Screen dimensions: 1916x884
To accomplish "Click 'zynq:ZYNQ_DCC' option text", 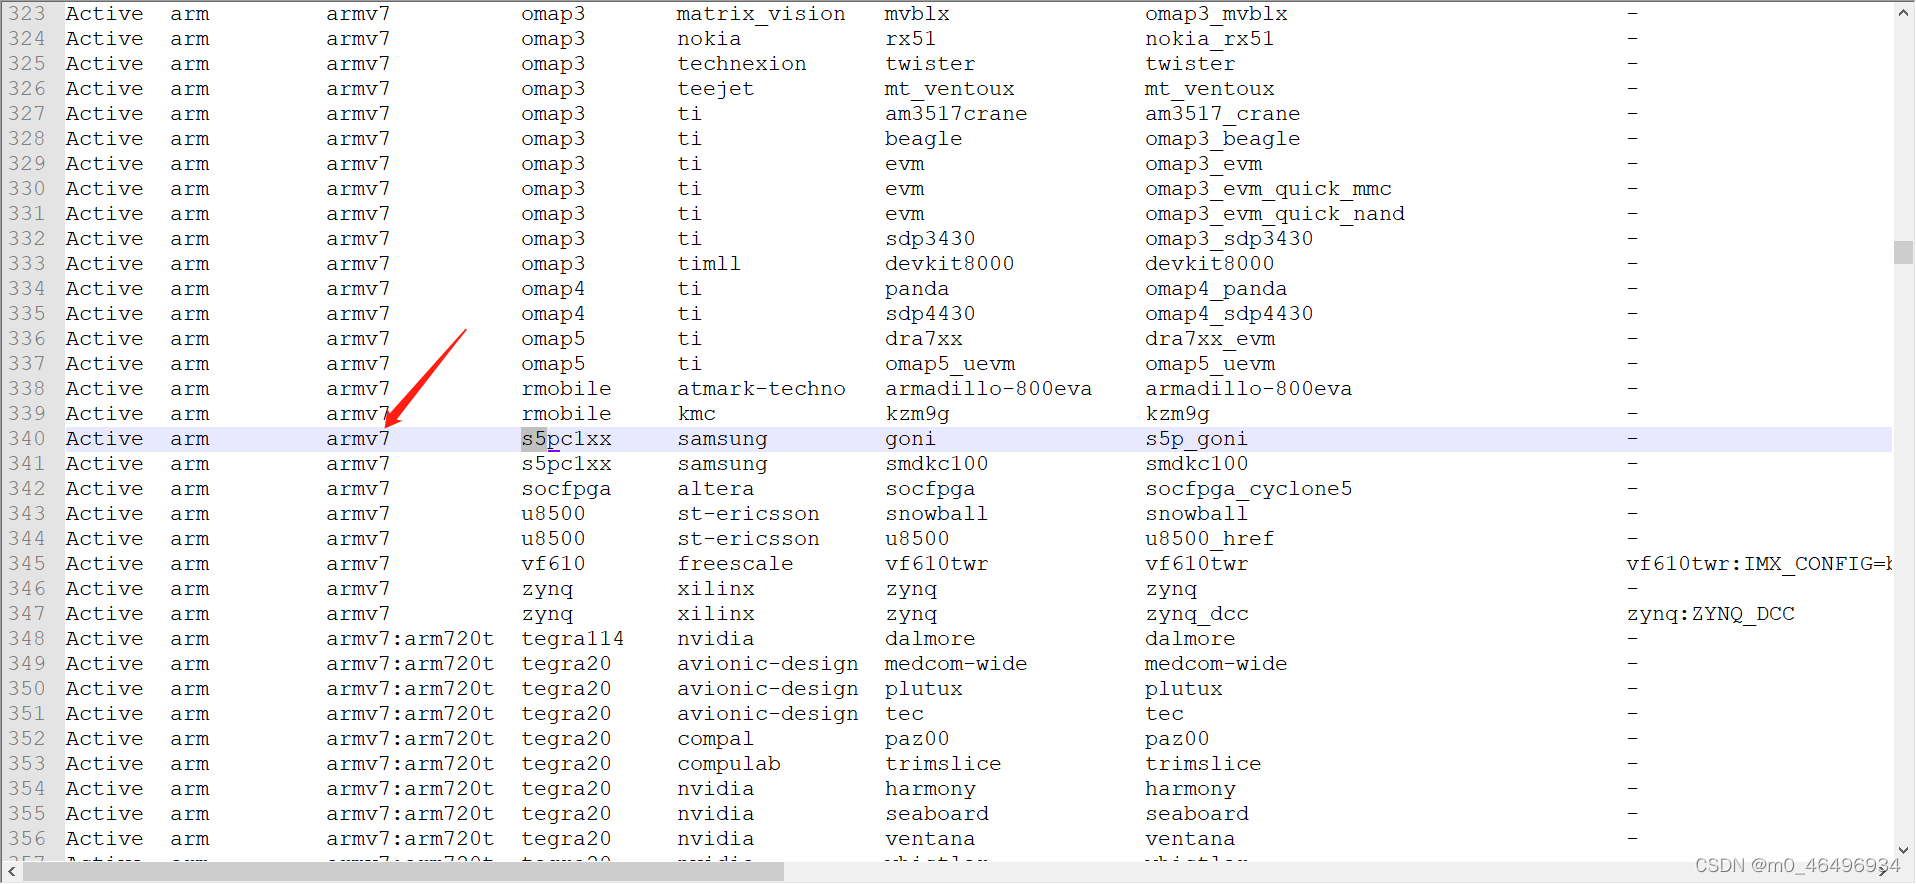I will pyautogui.click(x=1710, y=614).
